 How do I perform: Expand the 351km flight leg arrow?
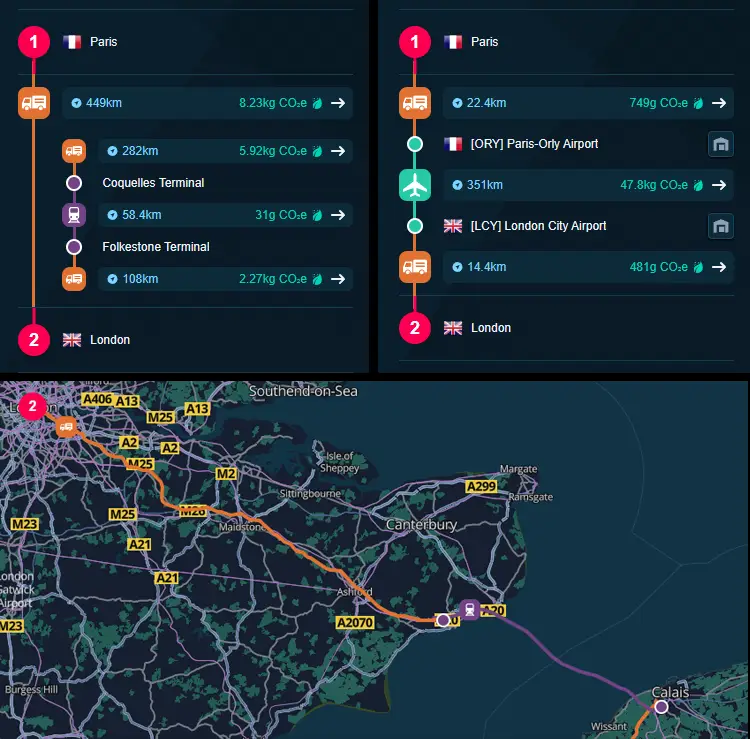pyautogui.click(x=719, y=185)
